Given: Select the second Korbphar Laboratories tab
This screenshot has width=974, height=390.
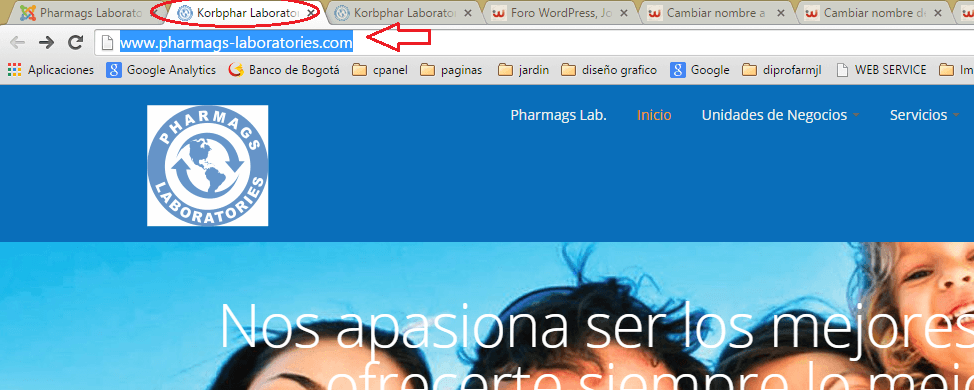Looking at the screenshot, I should pos(399,12).
